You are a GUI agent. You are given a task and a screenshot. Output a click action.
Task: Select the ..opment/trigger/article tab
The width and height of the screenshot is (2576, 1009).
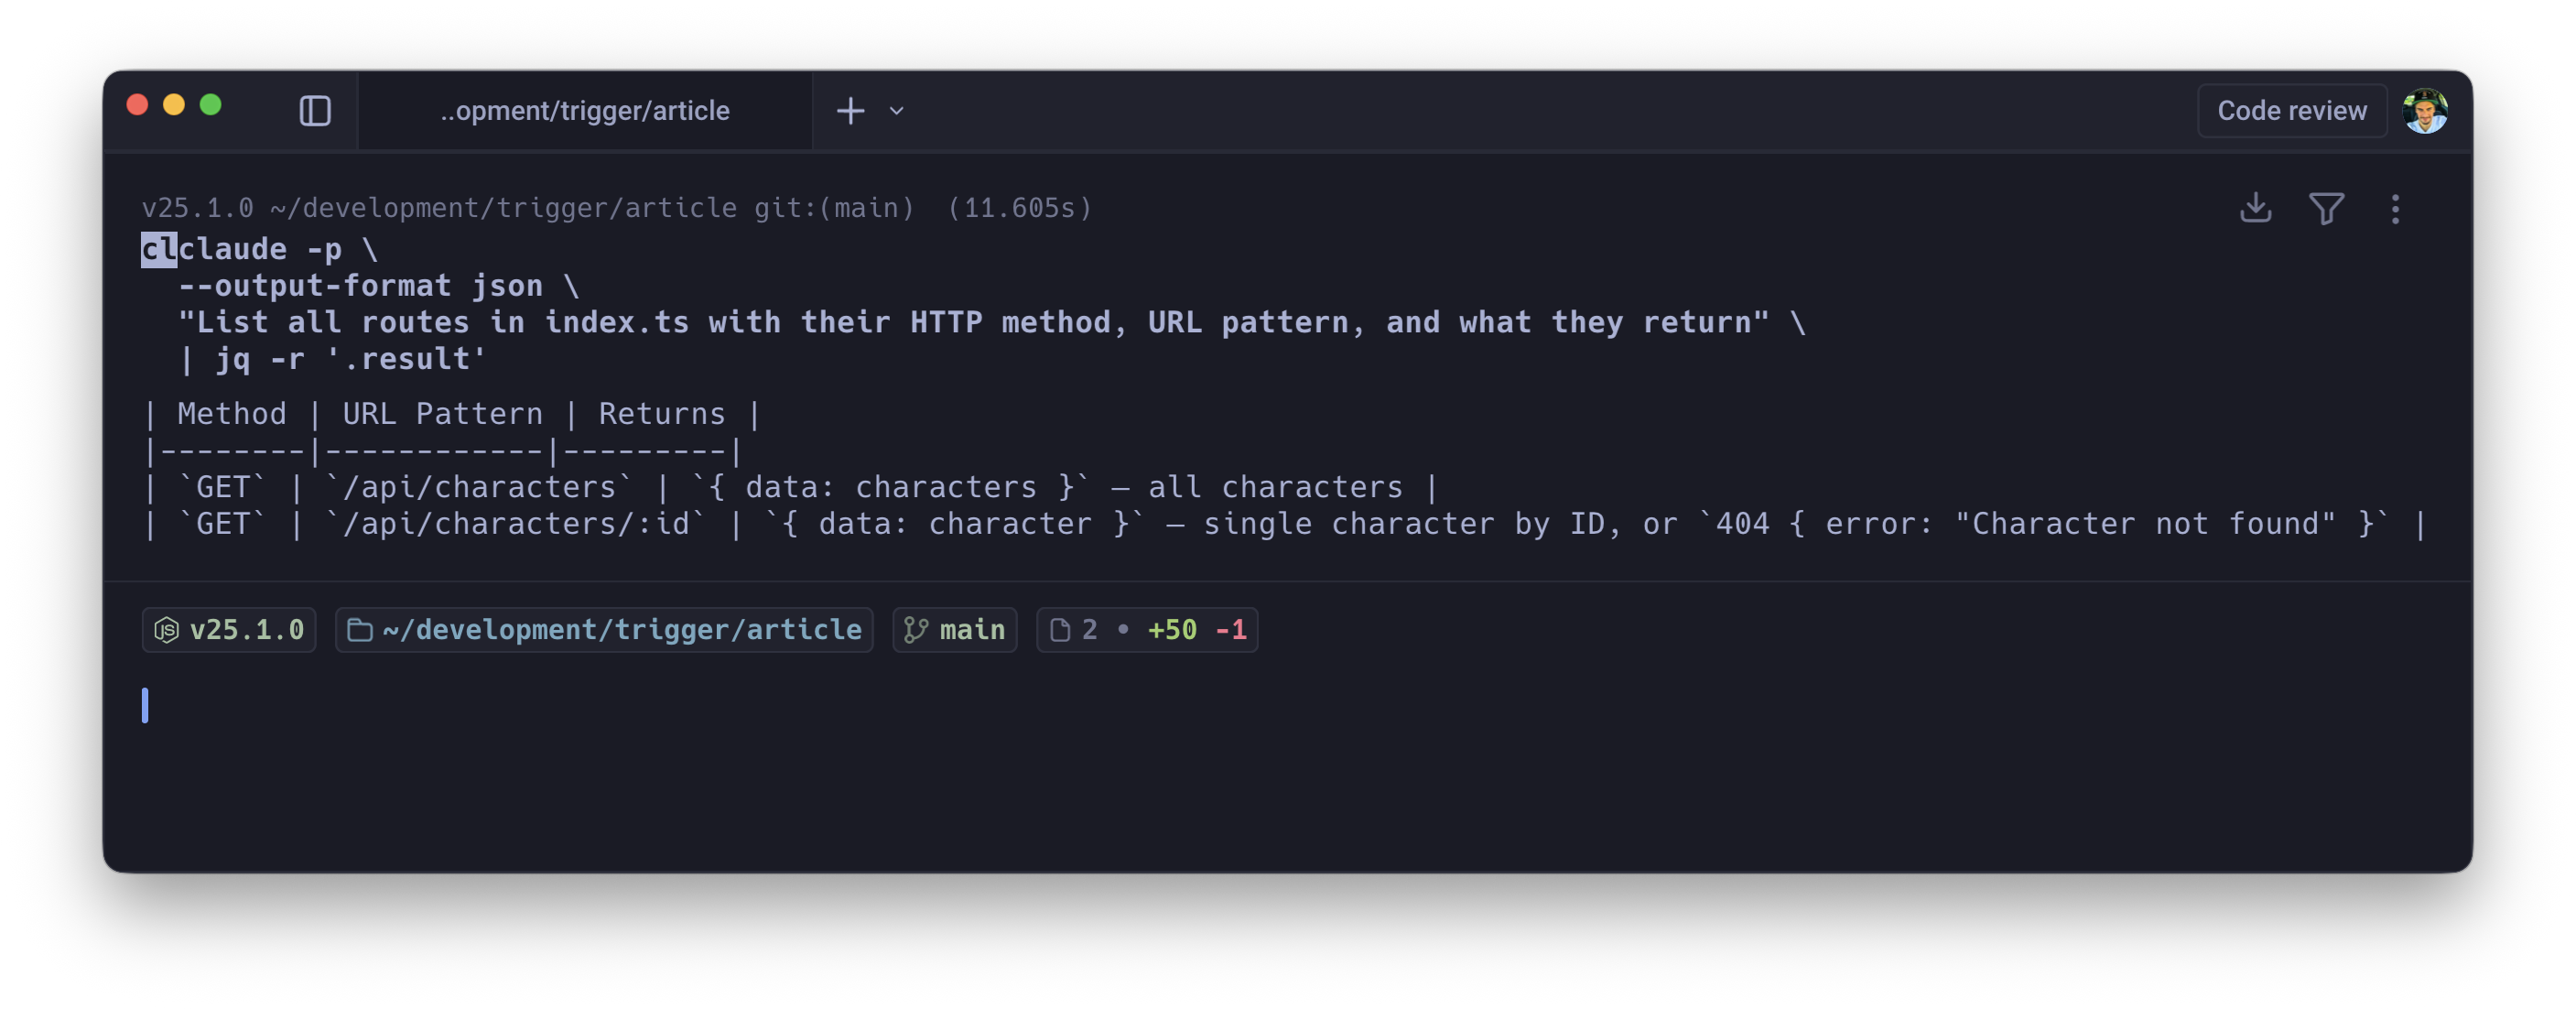[584, 110]
